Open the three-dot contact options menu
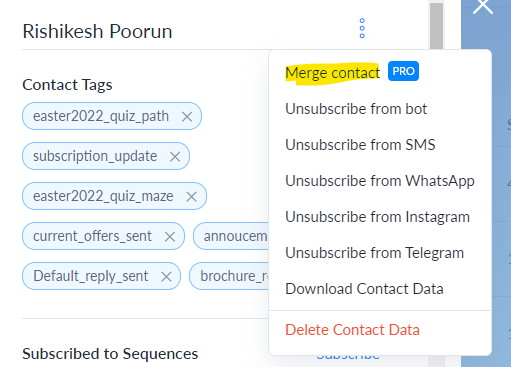Viewport: 511px width, 367px height. [362, 28]
